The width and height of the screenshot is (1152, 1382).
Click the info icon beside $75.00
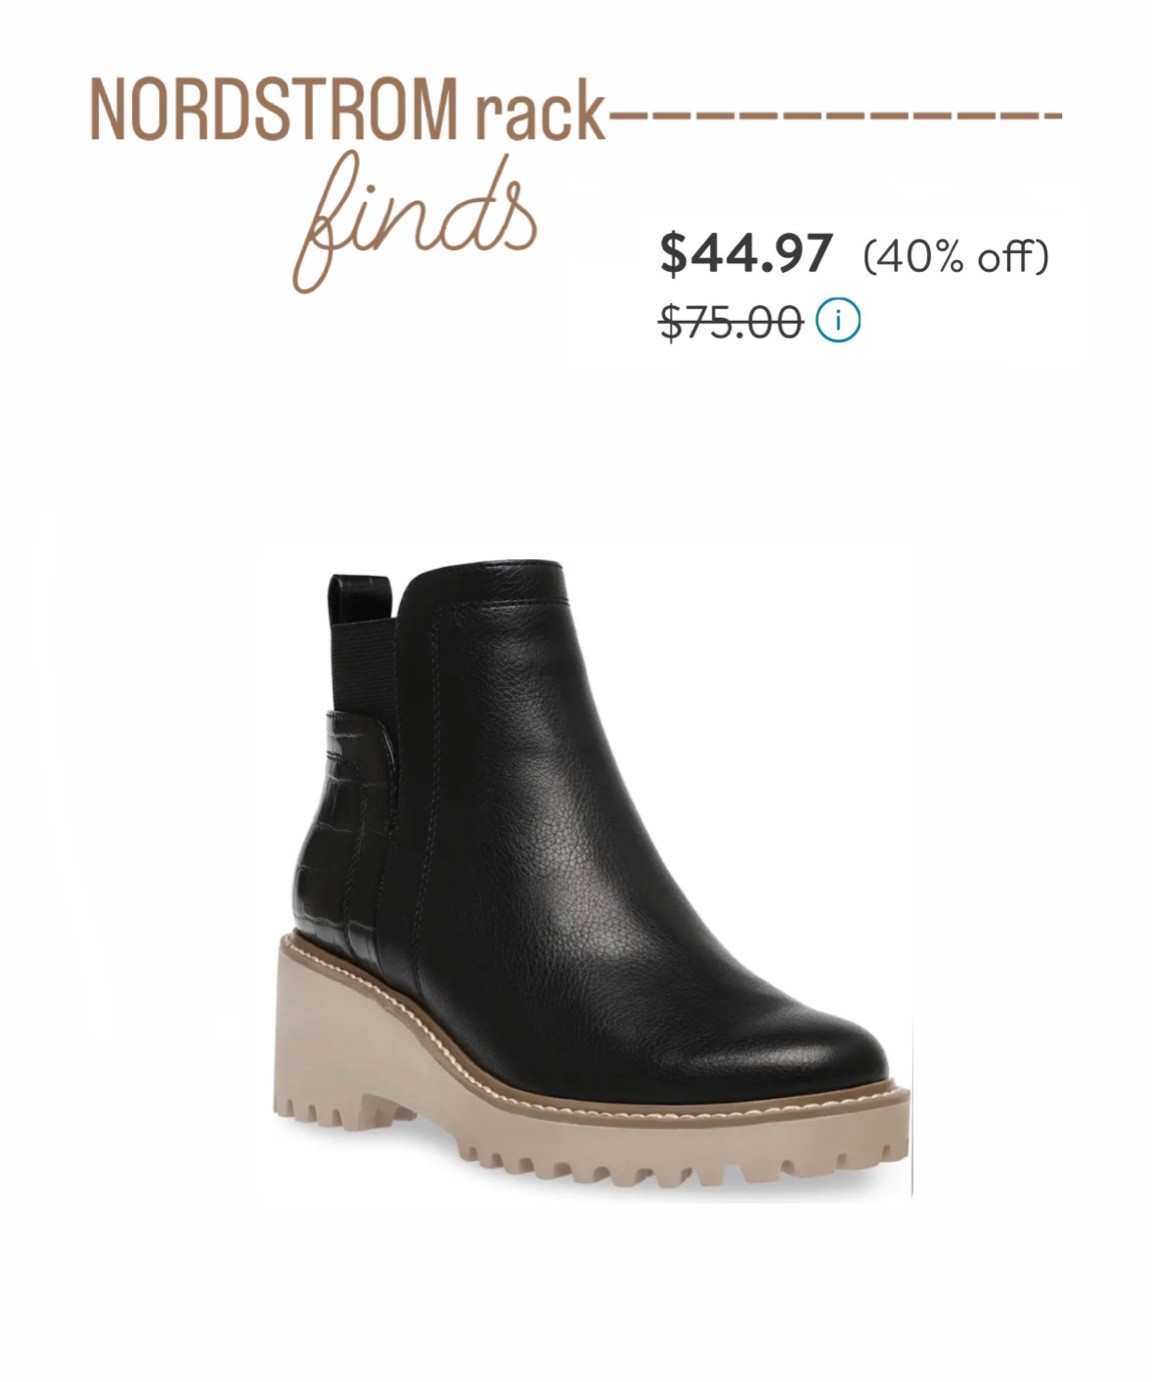coord(838,321)
